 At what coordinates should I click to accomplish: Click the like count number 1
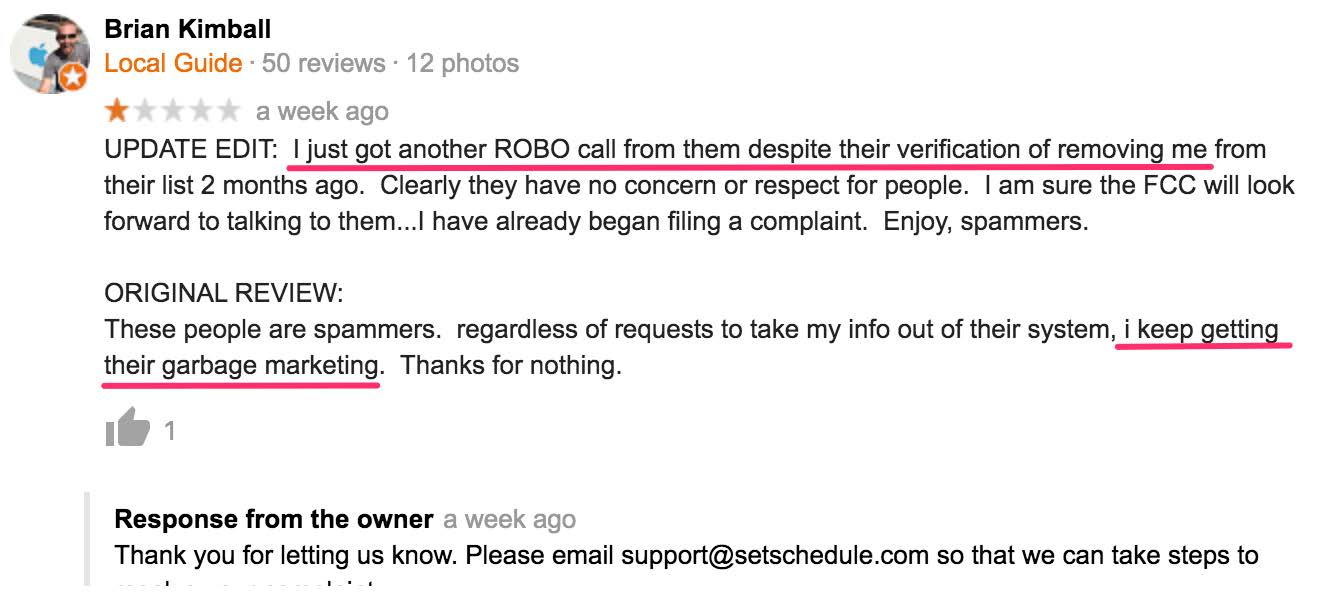[x=170, y=431]
